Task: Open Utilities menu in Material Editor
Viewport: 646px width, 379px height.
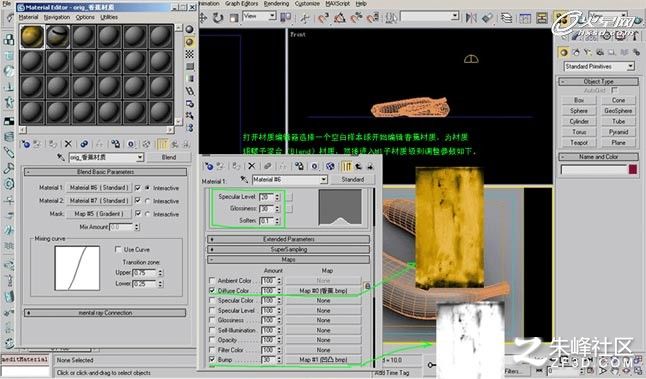Action: click(x=109, y=17)
